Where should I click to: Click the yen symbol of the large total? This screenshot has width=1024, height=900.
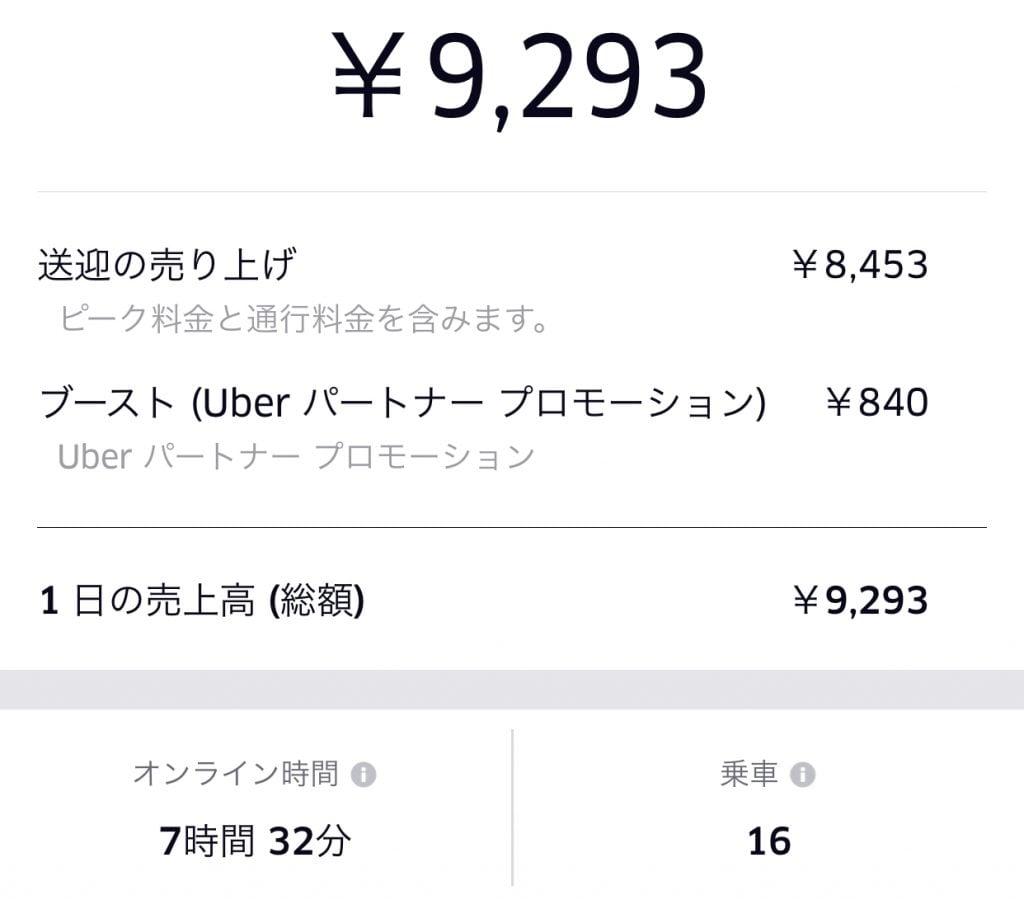(368, 78)
